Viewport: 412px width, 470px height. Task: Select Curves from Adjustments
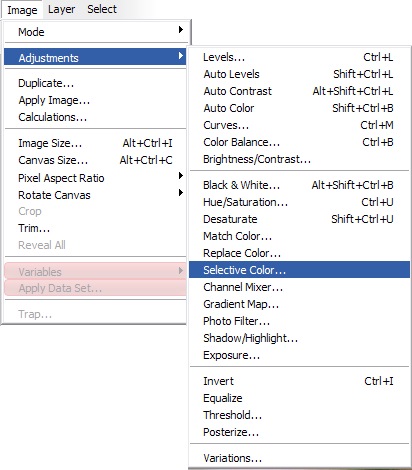(299, 125)
